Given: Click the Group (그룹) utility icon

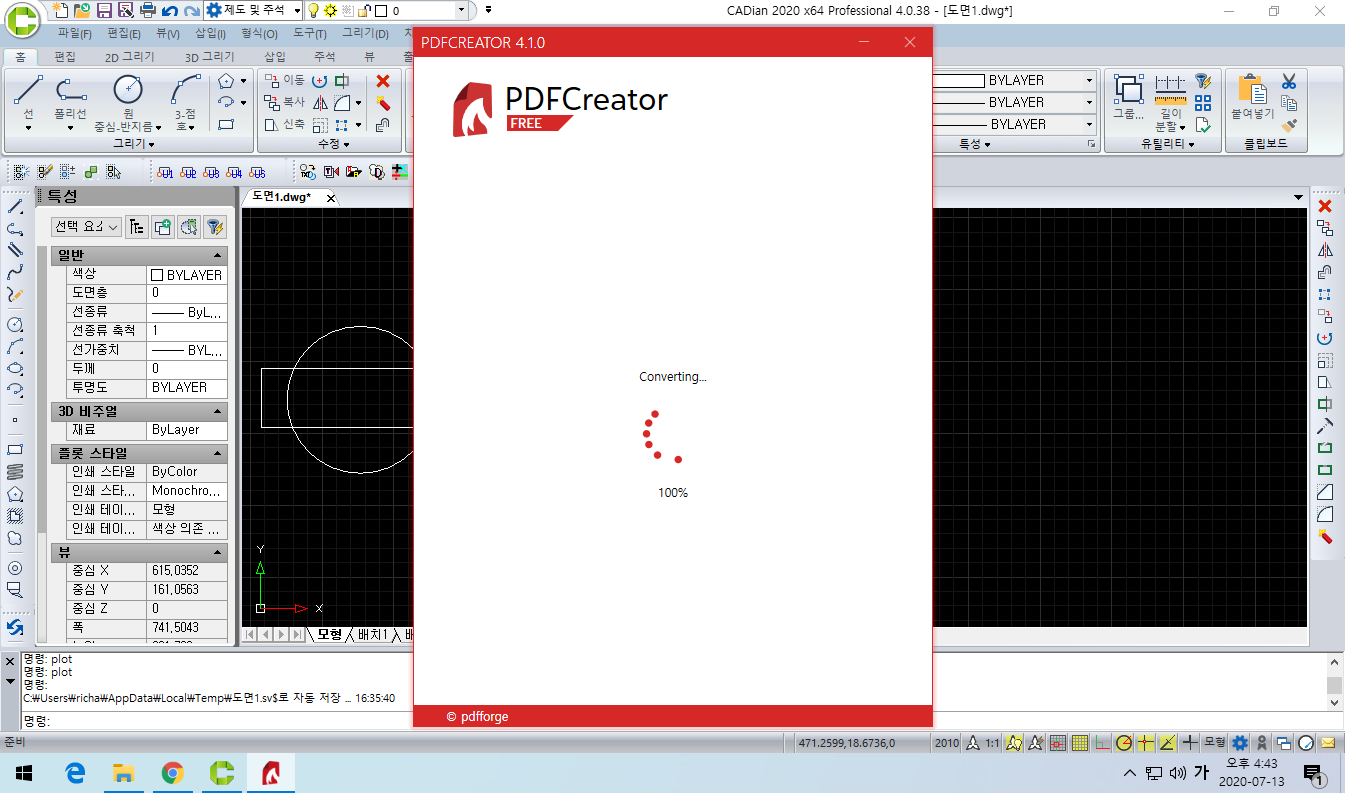Looking at the screenshot, I should click(1128, 96).
